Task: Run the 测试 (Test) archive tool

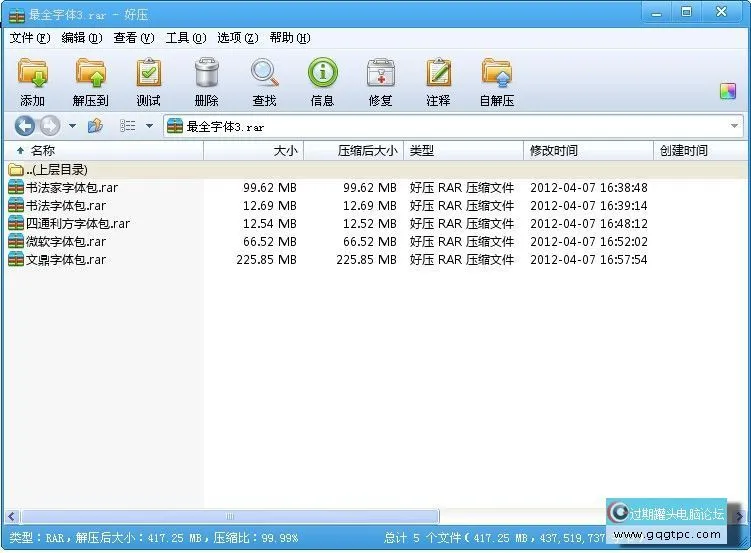Action: [148, 81]
